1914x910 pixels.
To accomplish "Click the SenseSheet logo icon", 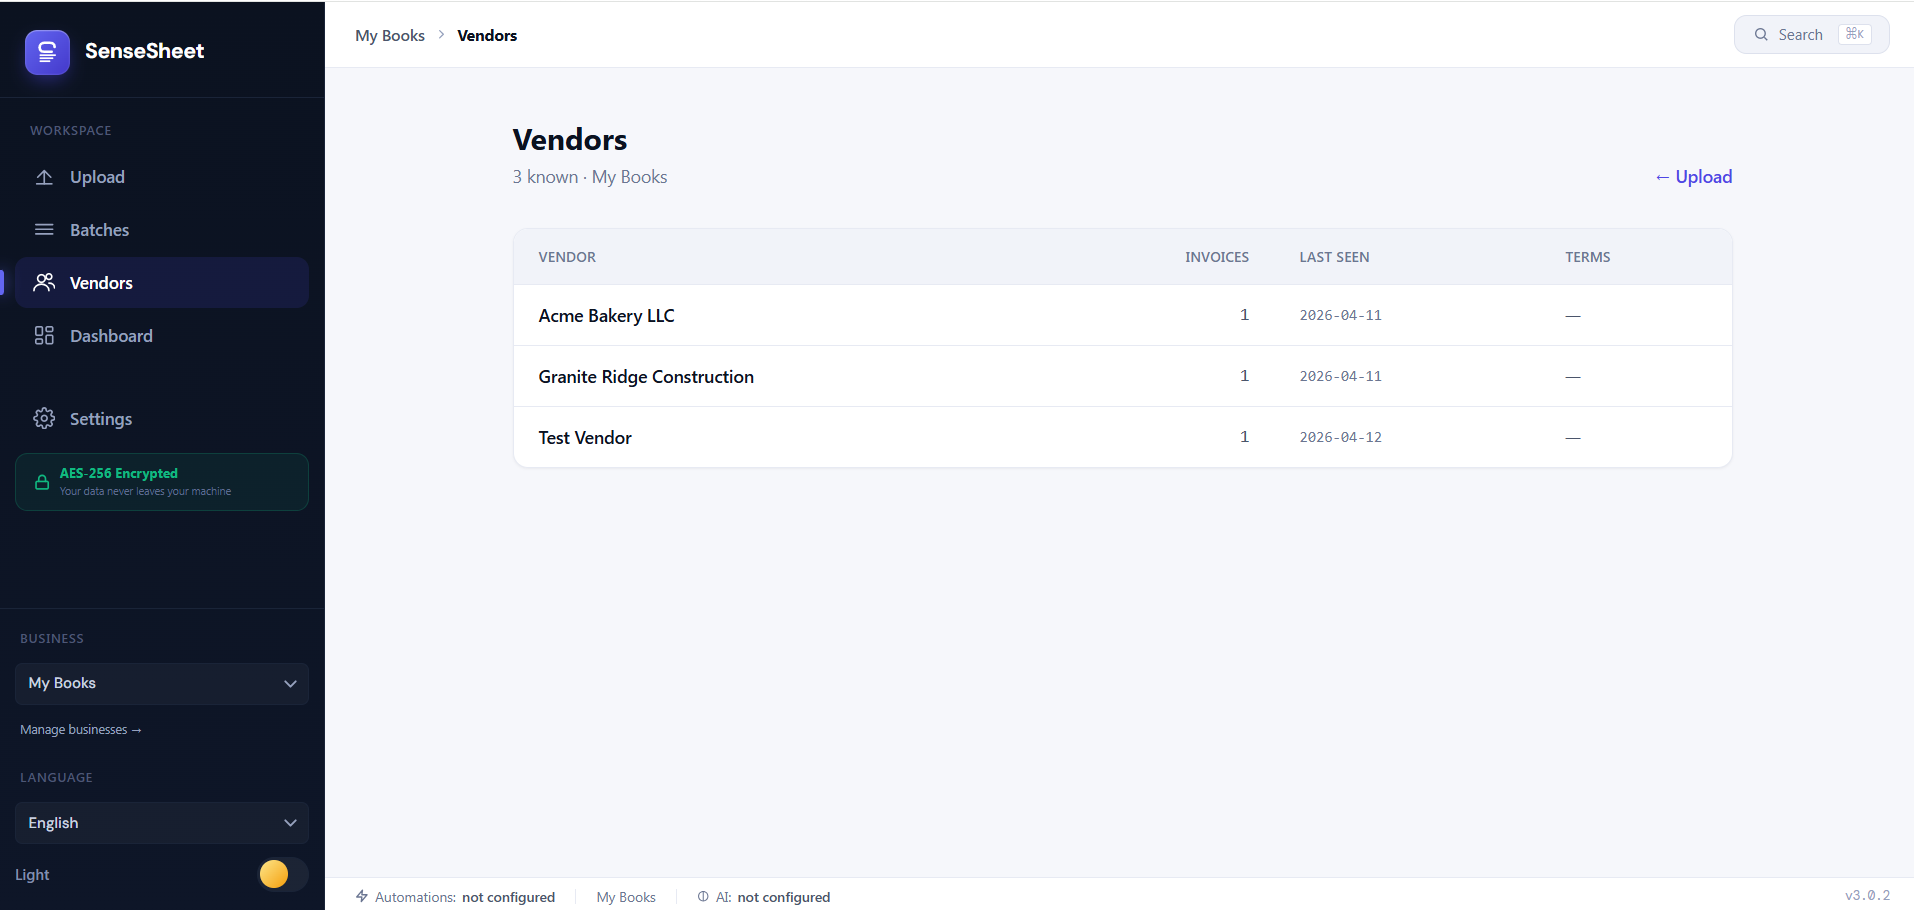I will pos(46,50).
